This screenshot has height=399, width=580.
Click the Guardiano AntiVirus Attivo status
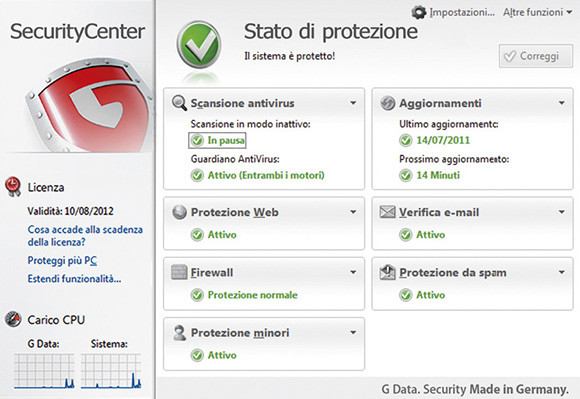click(x=258, y=175)
